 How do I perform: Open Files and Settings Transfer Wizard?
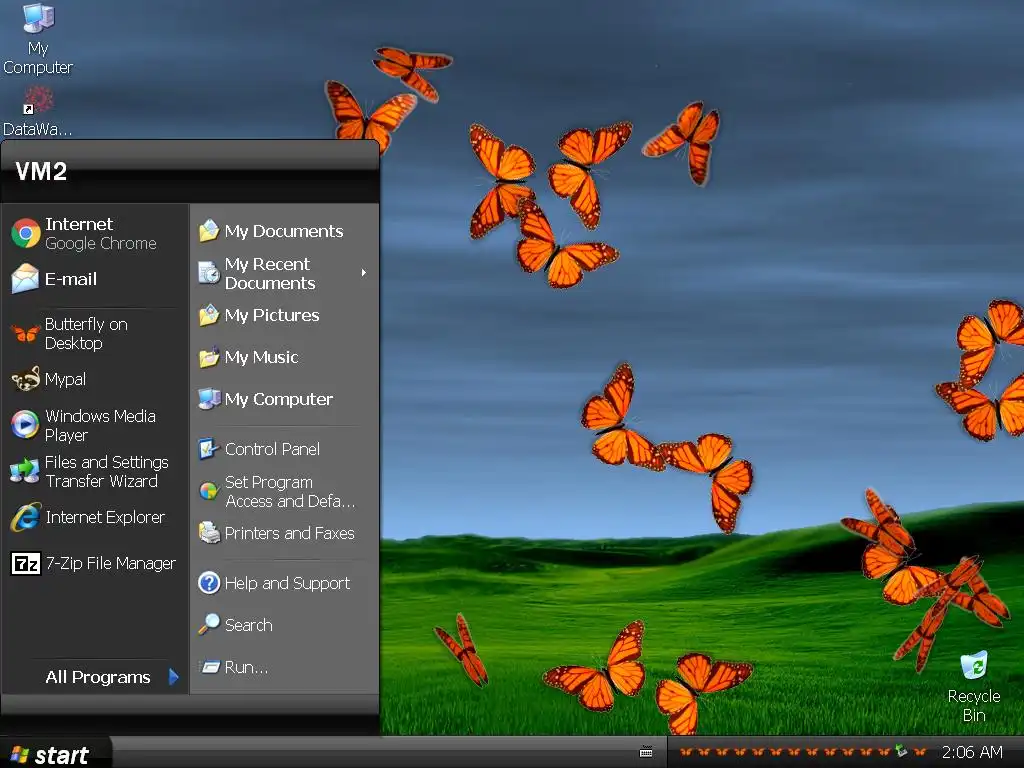point(95,472)
